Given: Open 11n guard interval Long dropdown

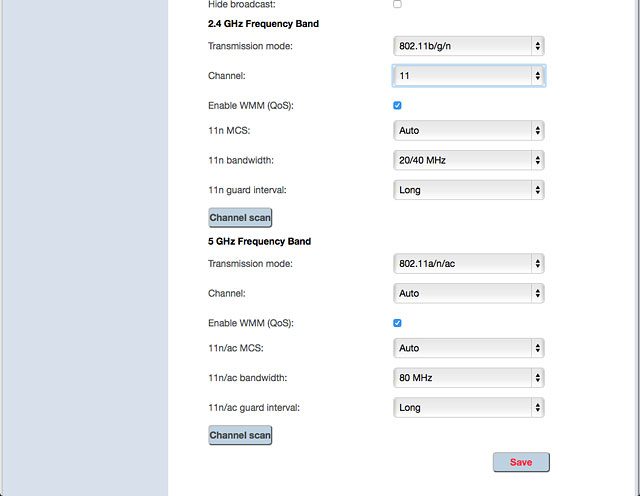Looking at the screenshot, I should [469, 190].
